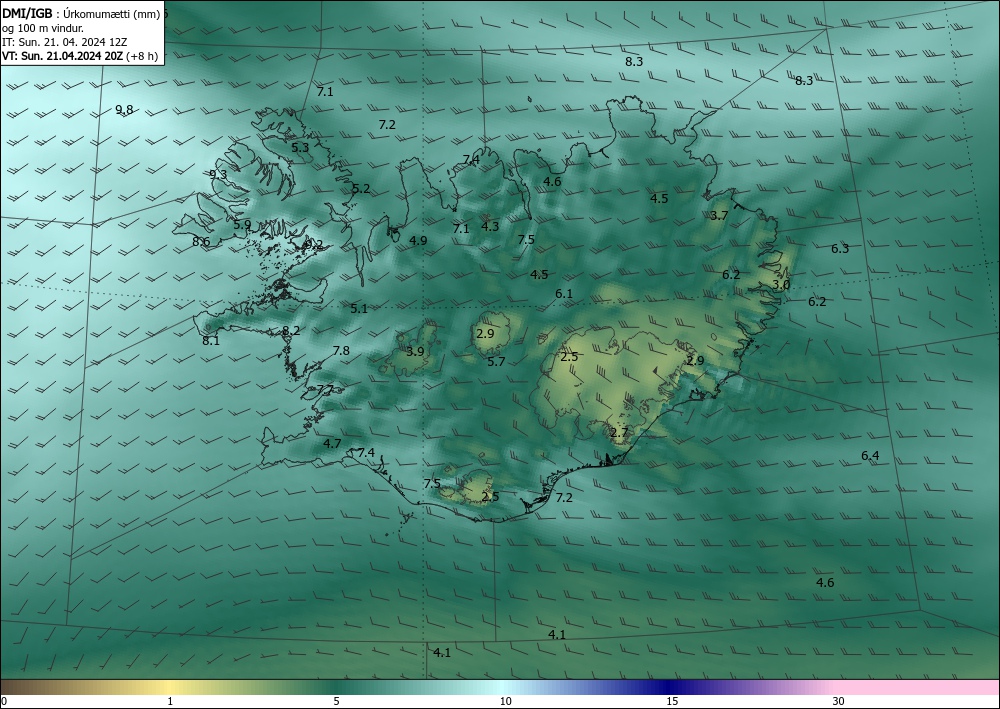The image size is (1000, 709).
Task: Click the '1' label on the color scale
Action: 170,701
